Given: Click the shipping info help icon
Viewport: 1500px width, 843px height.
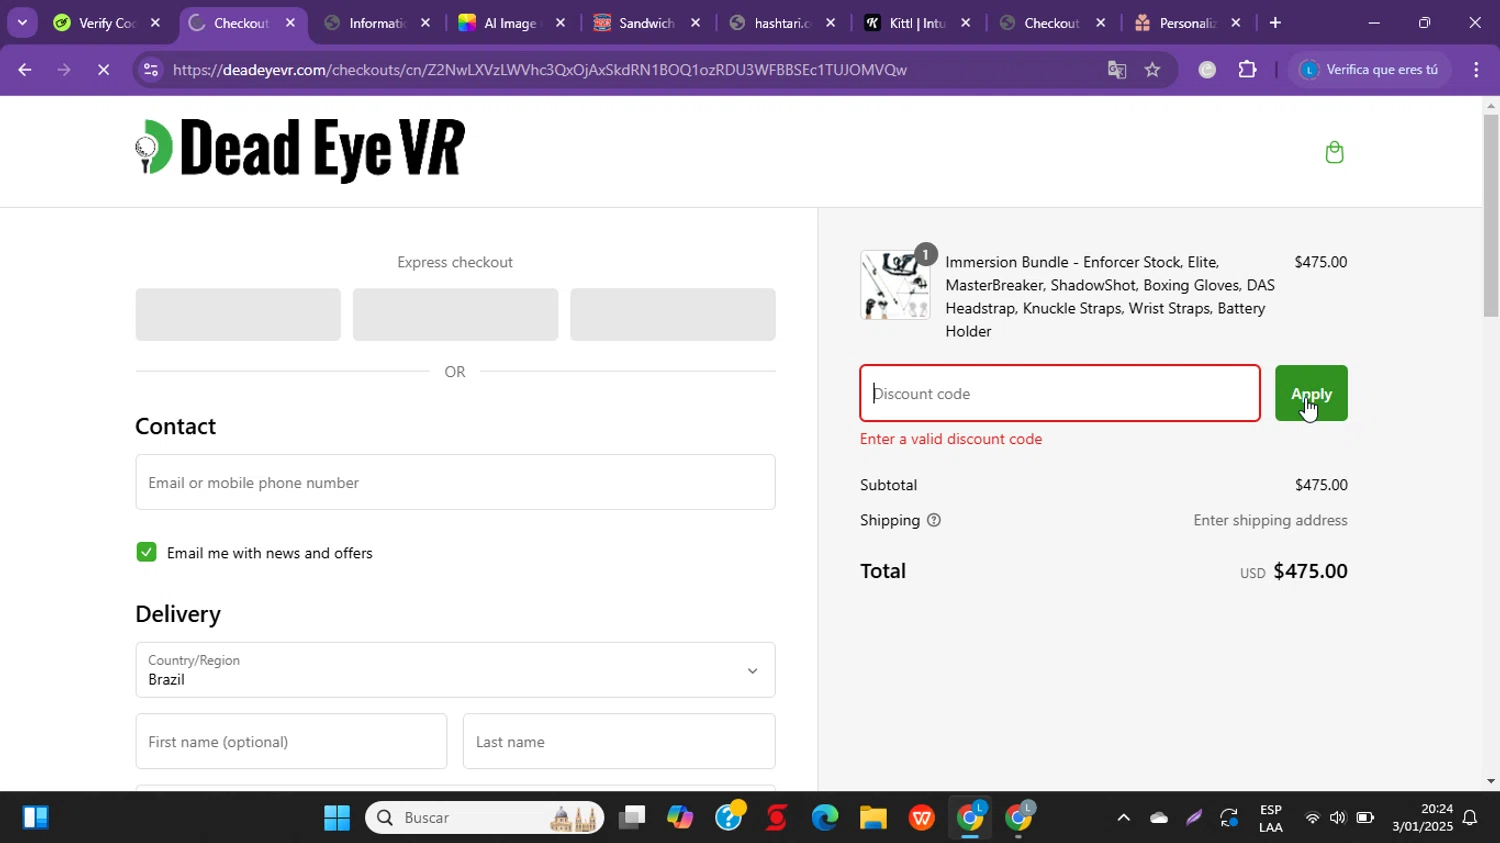Looking at the screenshot, I should tap(934, 520).
